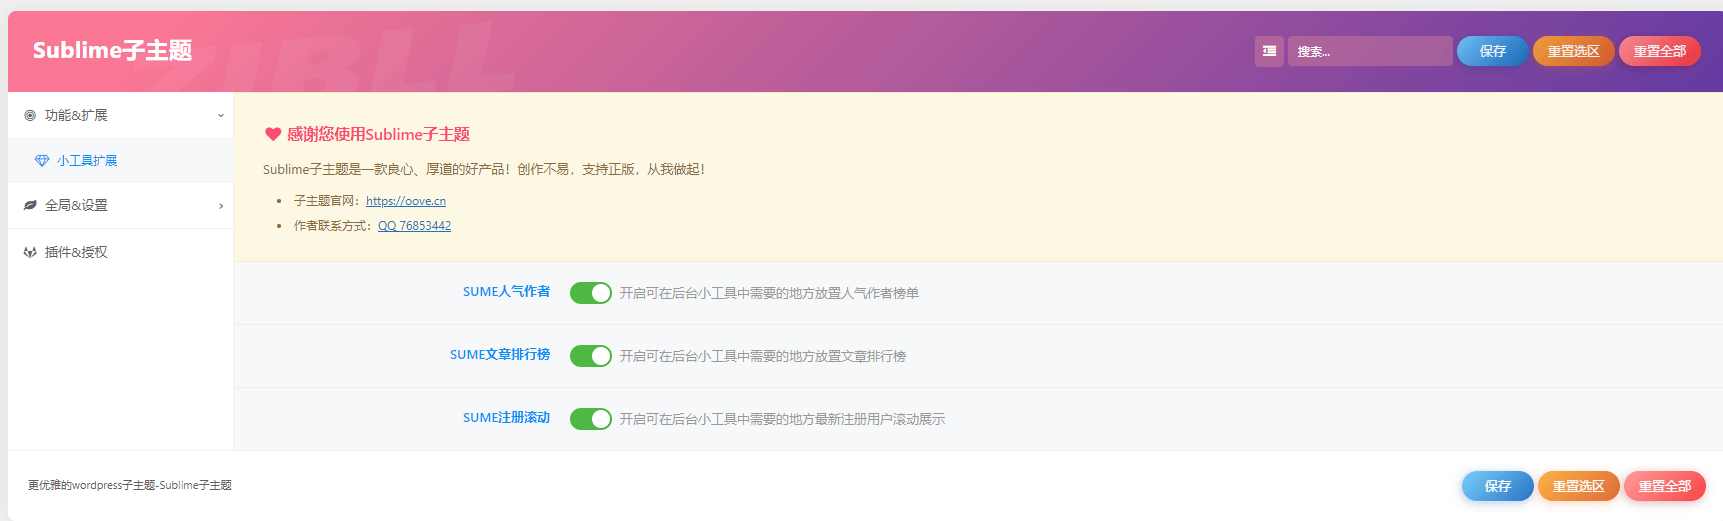Click the 感谢您使用Sublime子主题 heading

point(378,134)
